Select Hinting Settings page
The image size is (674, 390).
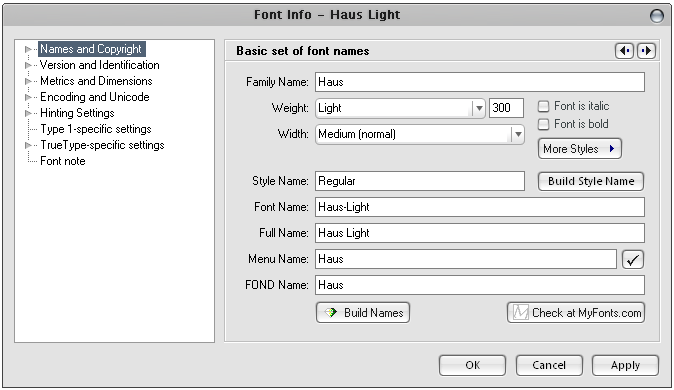[77, 113]
